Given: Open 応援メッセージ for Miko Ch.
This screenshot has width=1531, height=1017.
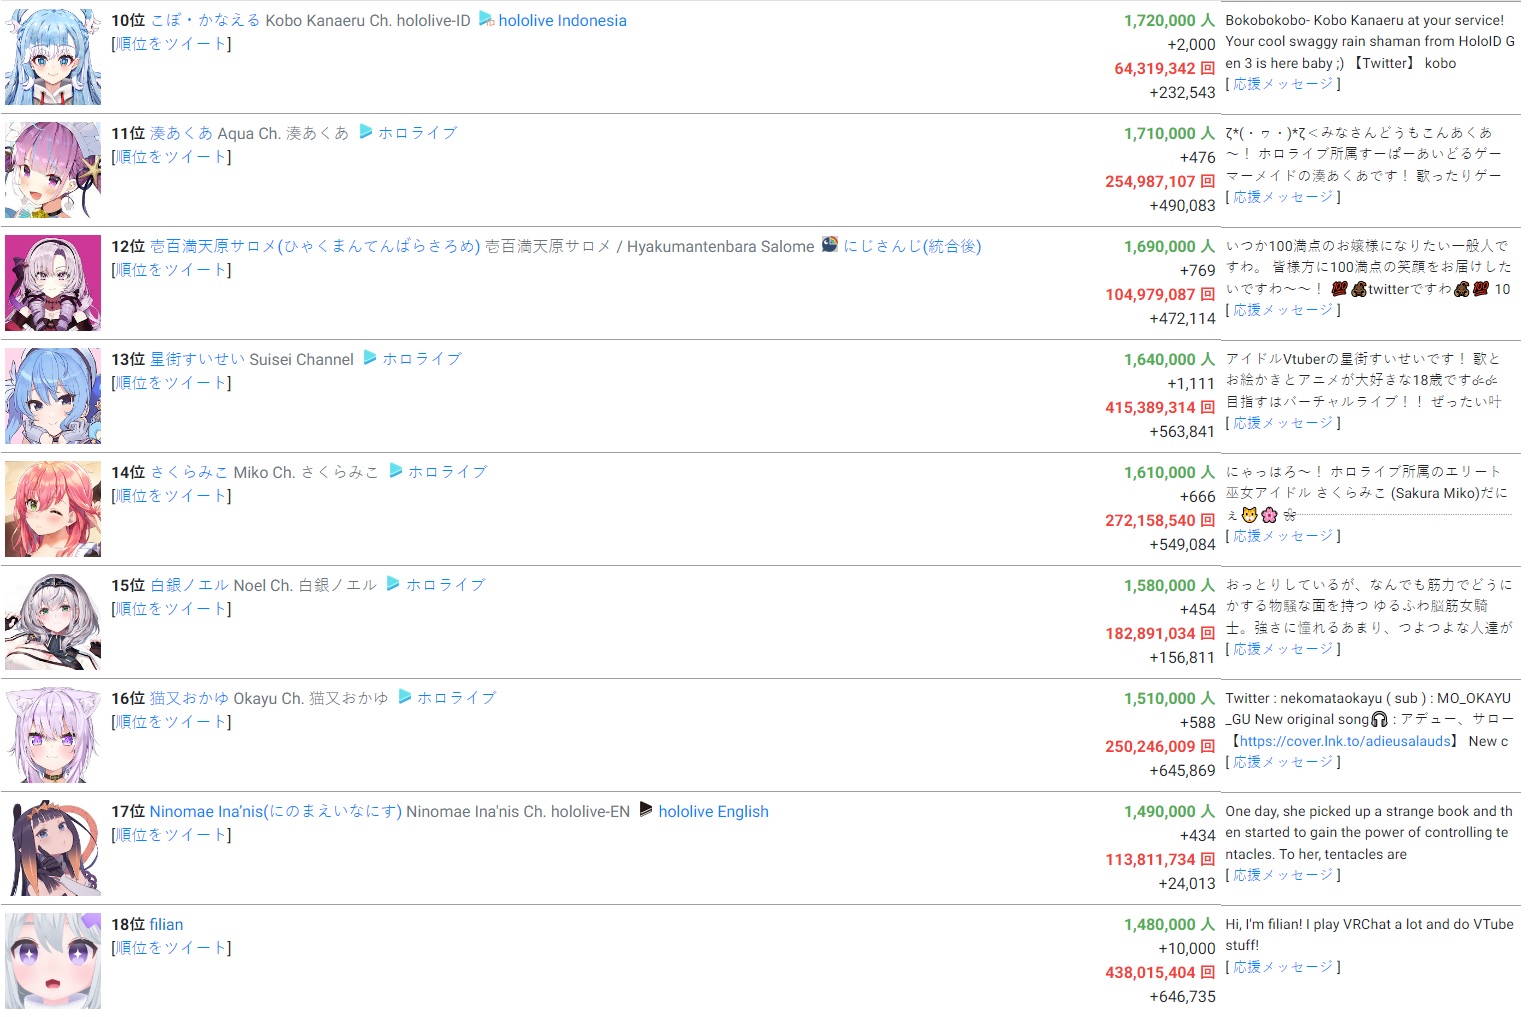Looking at the screenshot, I should (1283, 536).
